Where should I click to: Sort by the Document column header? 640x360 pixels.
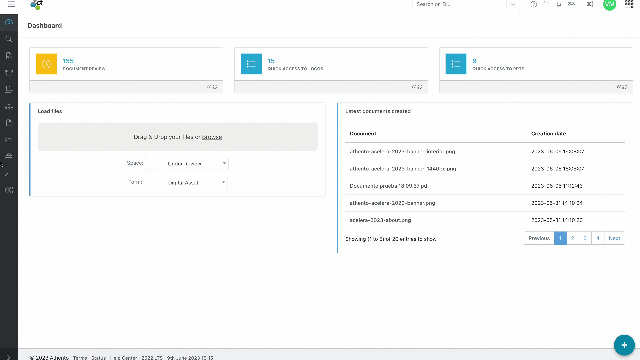pyautogui.click(x=363, y=133)
